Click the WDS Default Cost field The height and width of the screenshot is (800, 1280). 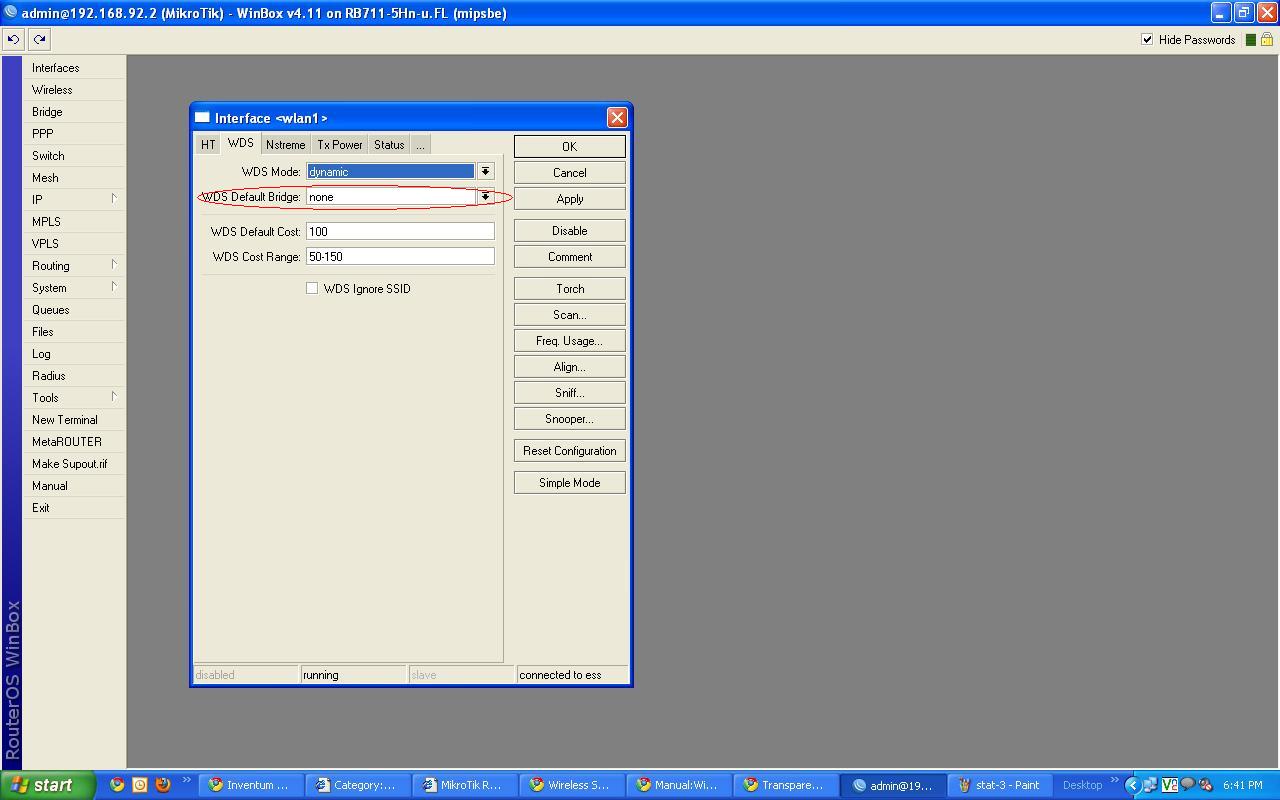(400, 231)
